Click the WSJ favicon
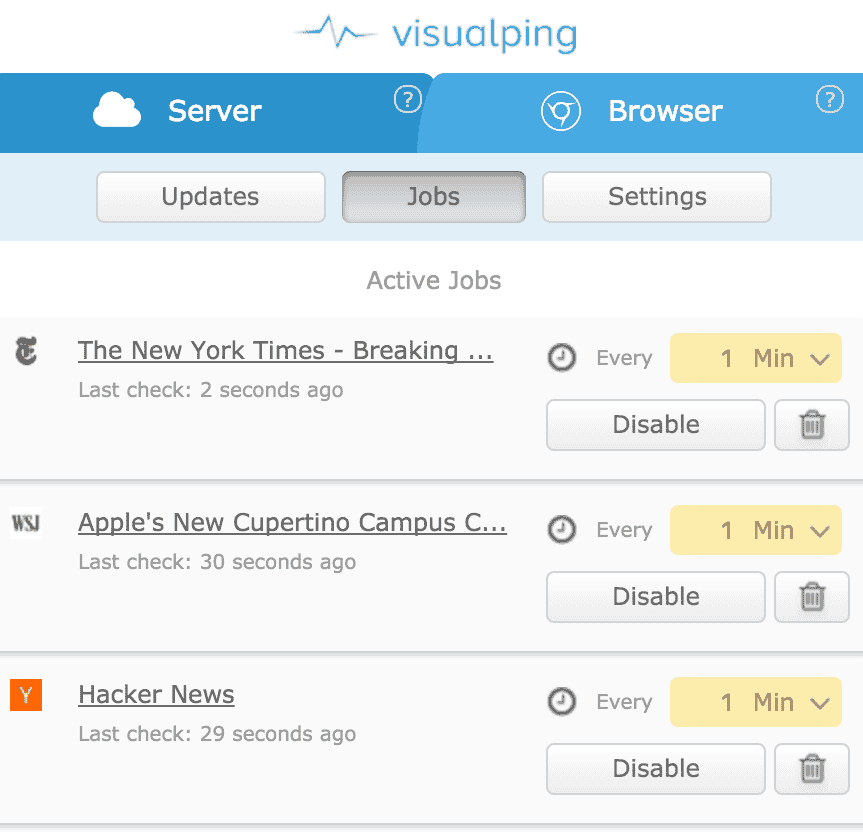This screenshot has width=863, height=836. [x=26, y=523]
